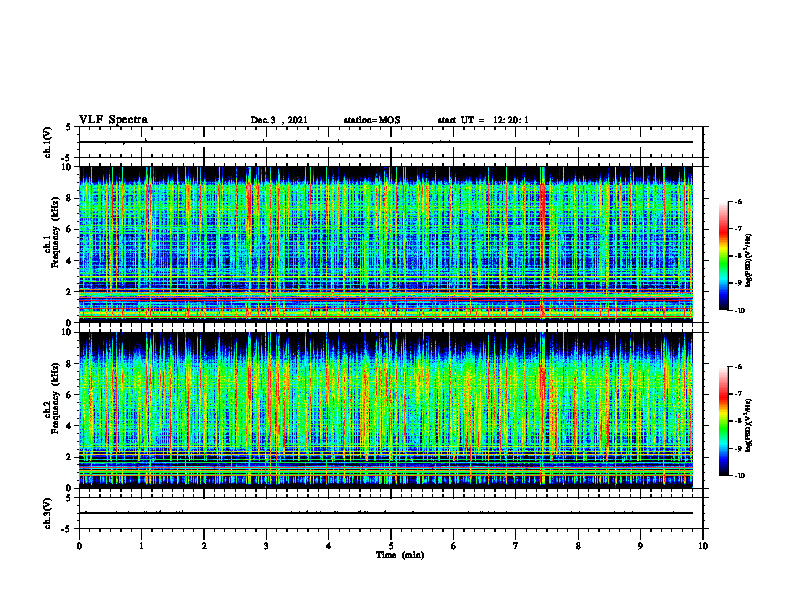Click the "ch.1(V)" axis label
The image size is (792, 612).
pyautogui.click(x=47, y=142)
